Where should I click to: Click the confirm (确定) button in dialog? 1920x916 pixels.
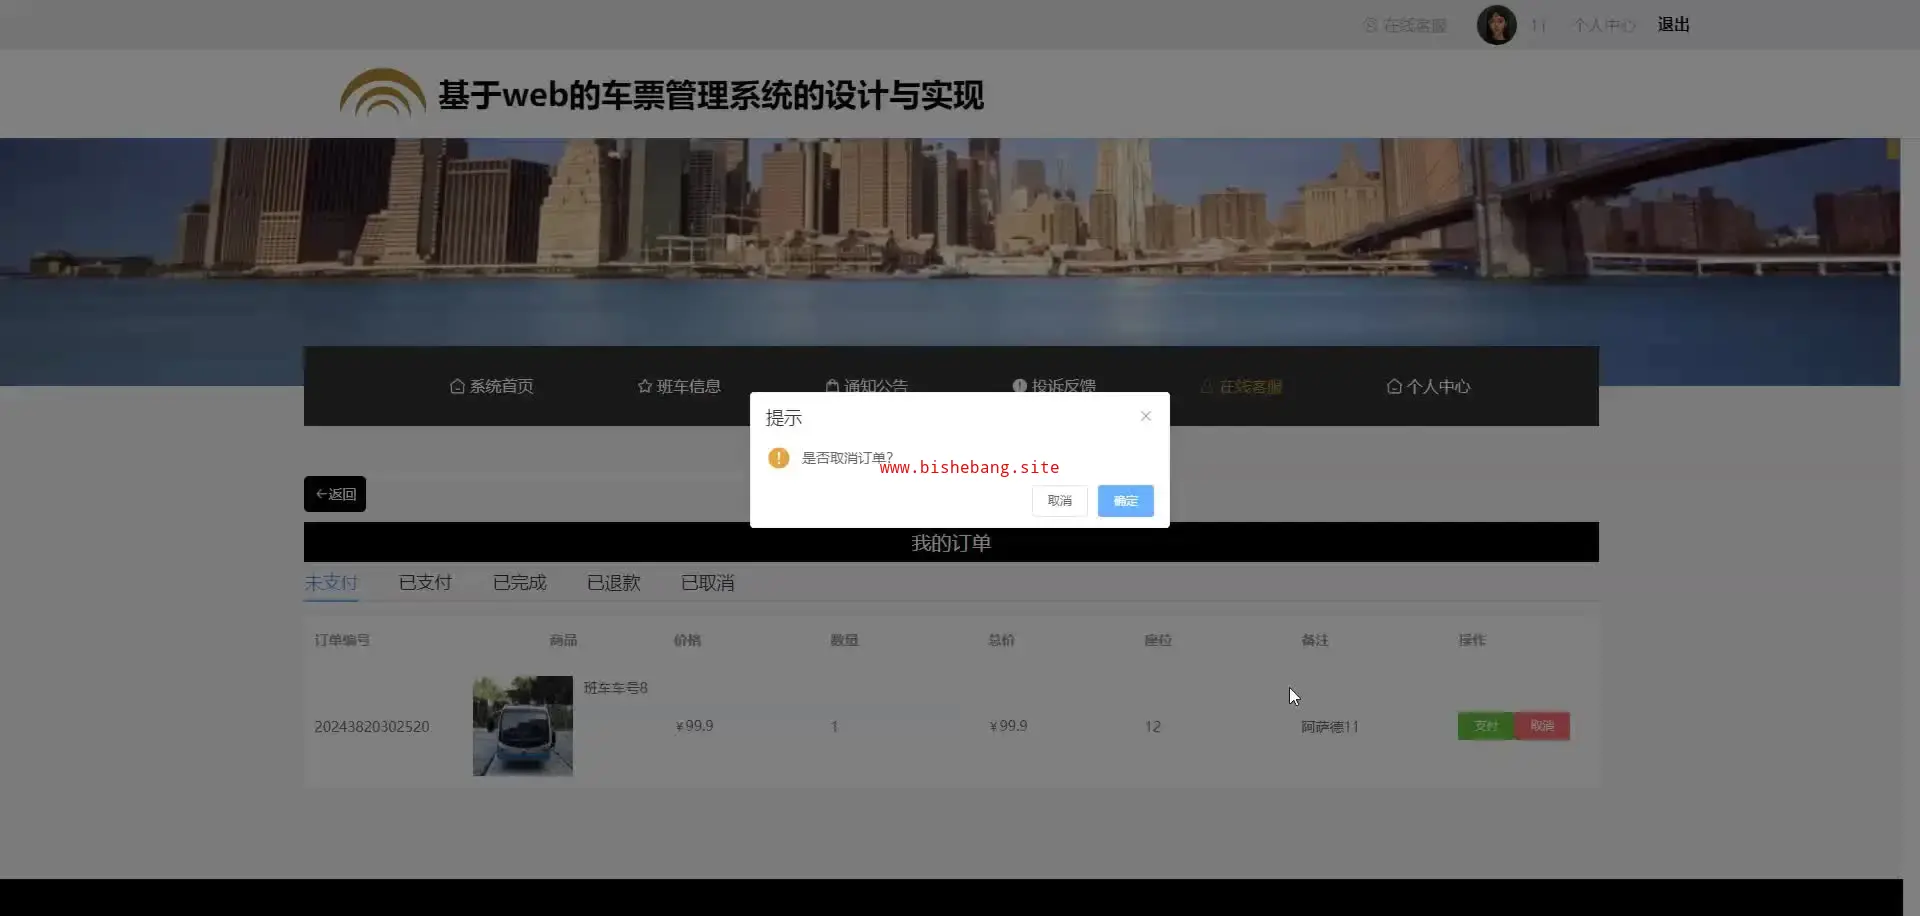(x=1125, y=501)
